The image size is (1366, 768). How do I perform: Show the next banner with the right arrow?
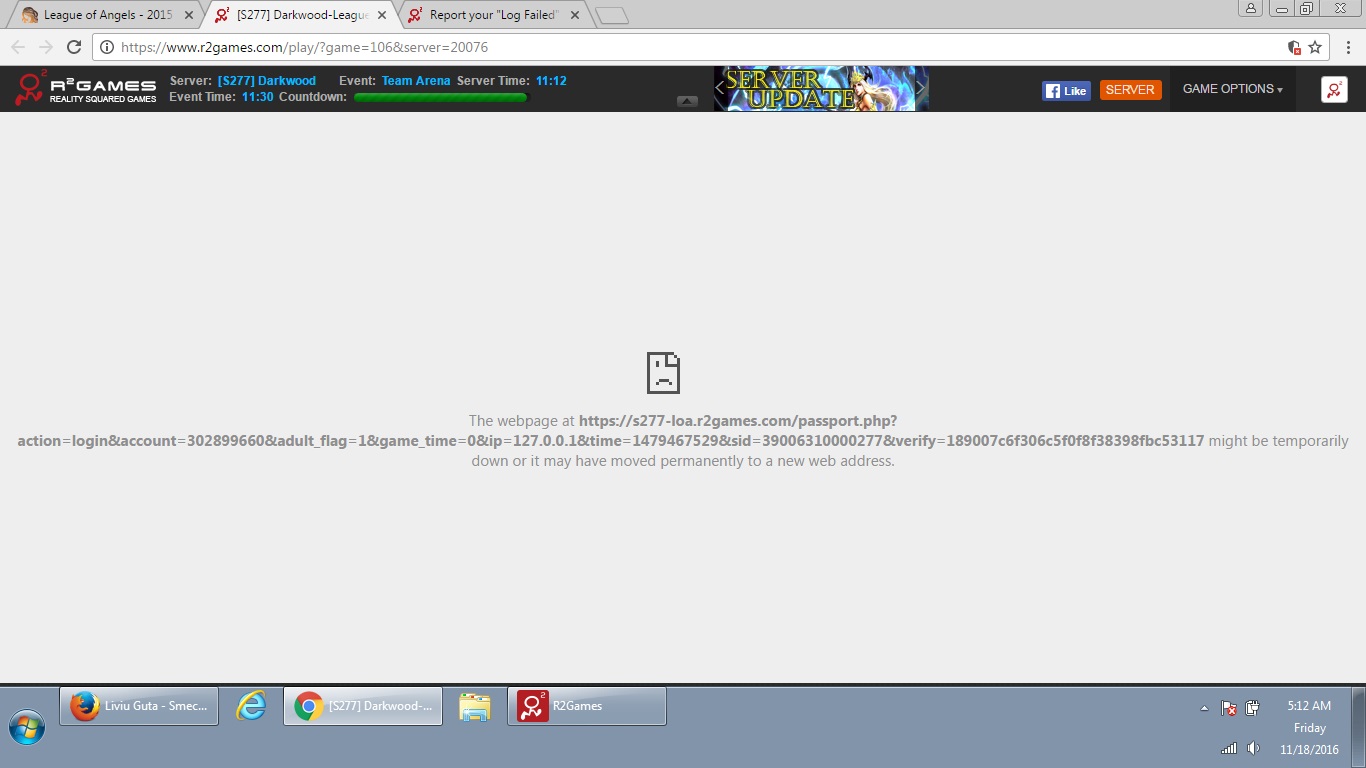pos(921,89)
